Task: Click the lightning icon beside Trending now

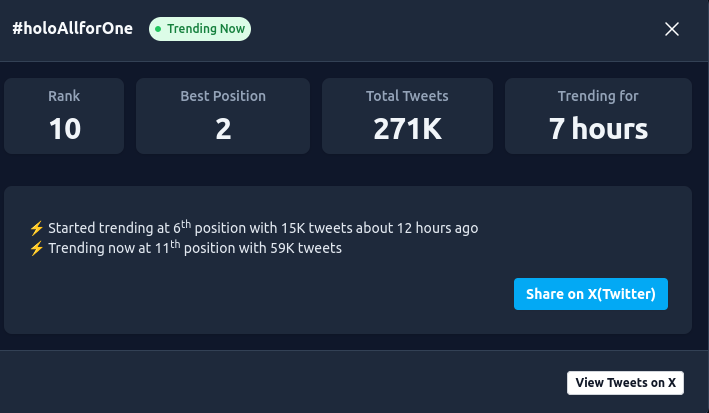Action: 37,248
